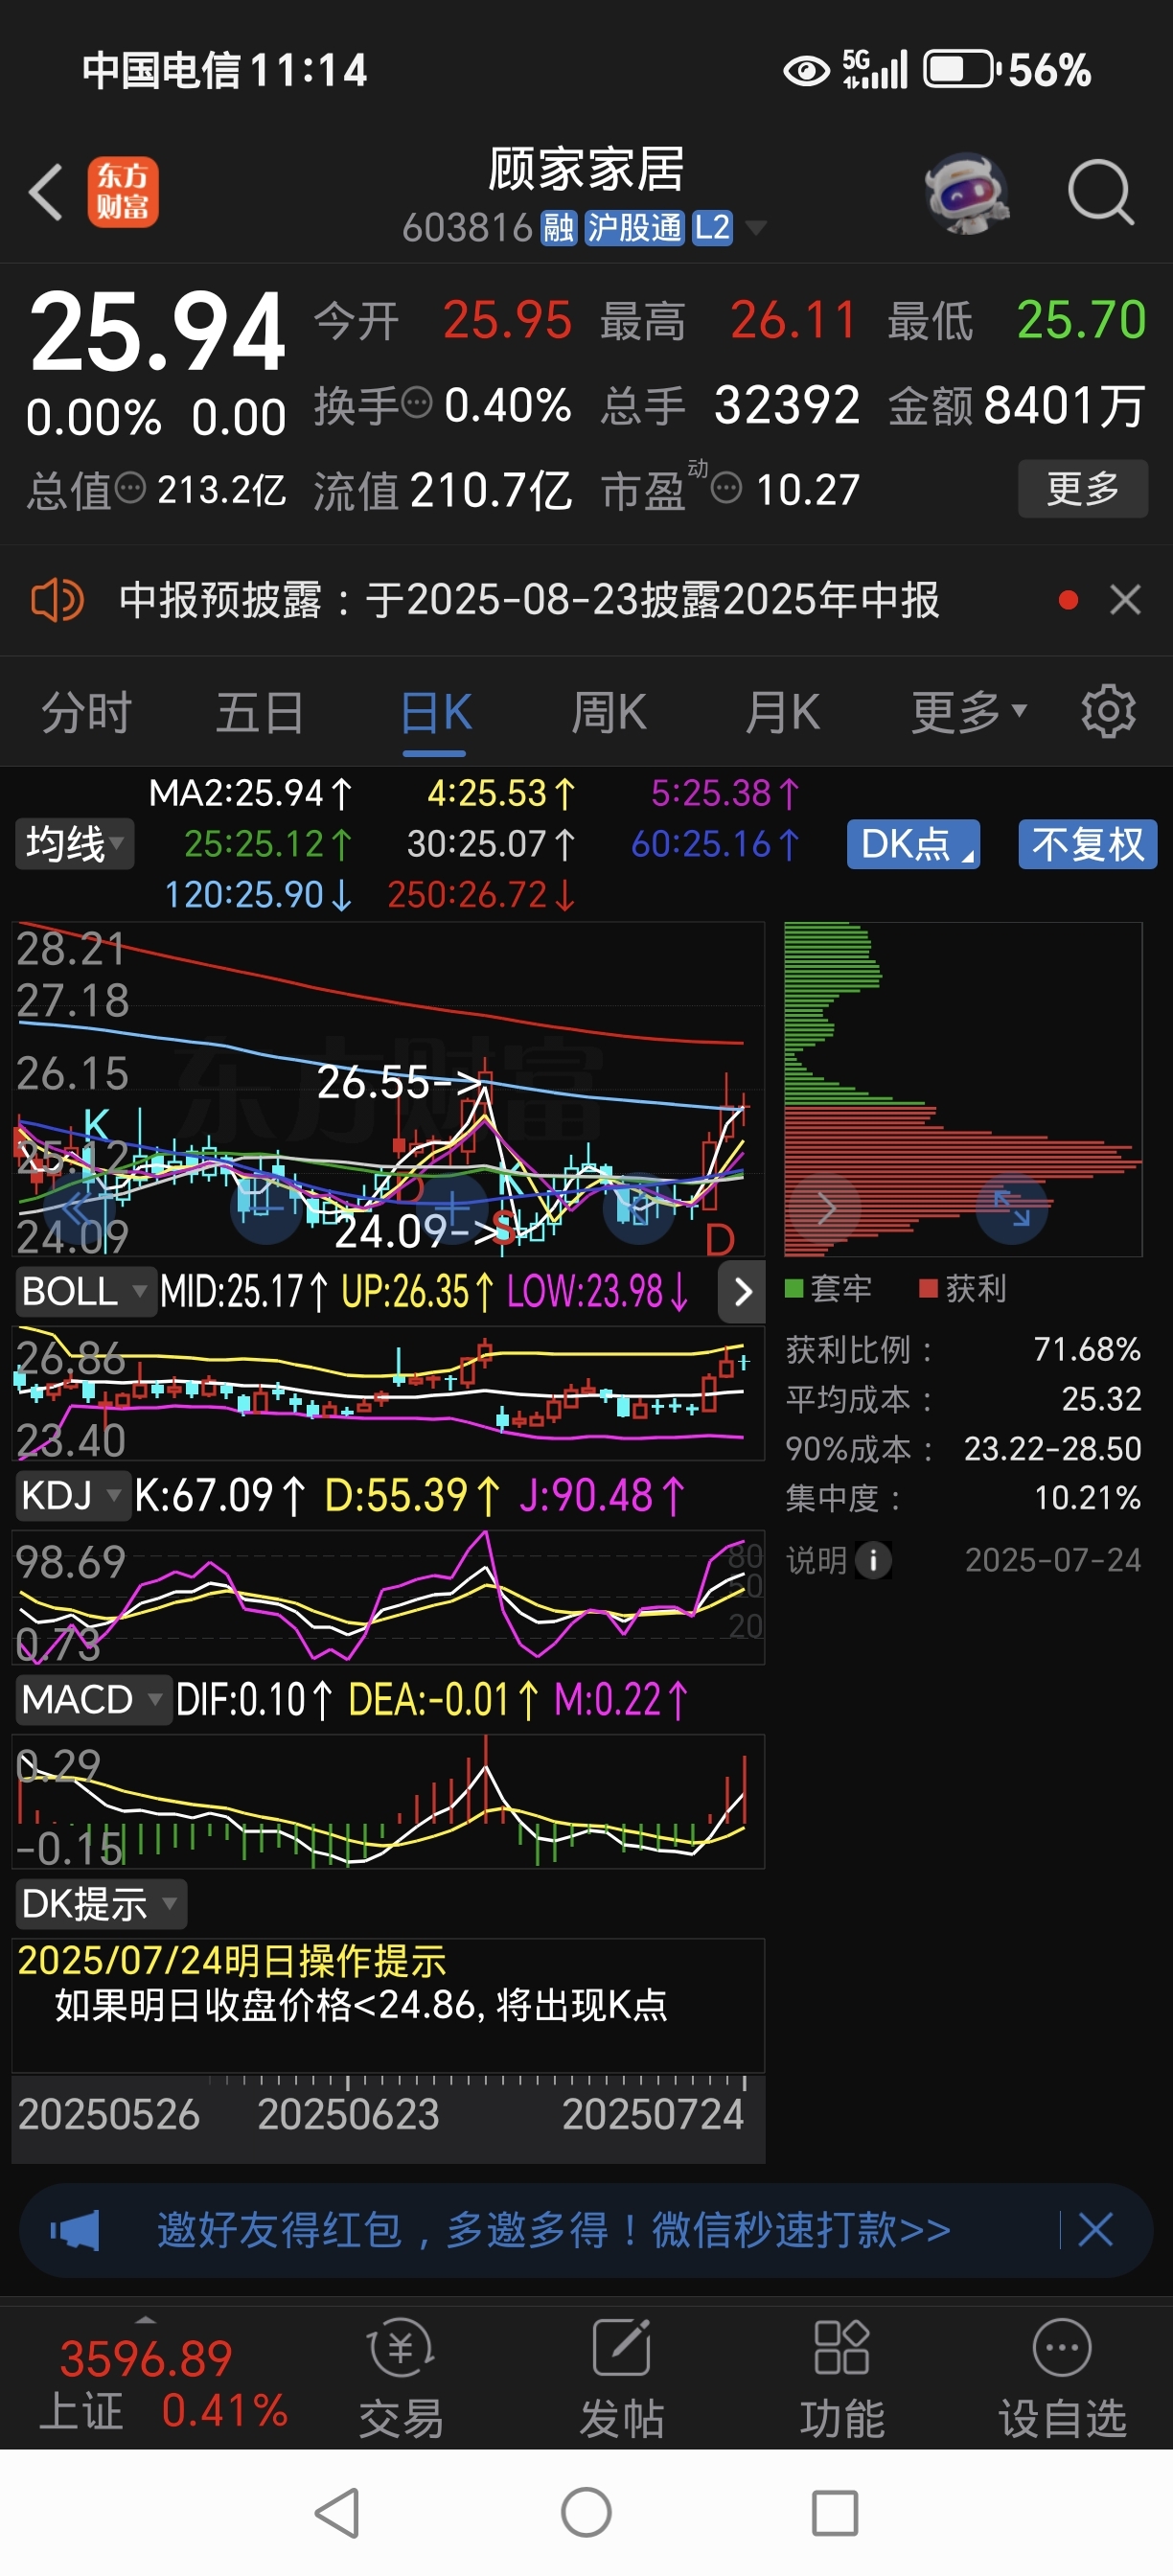The image size is (1173, 2576).
Task: Tap the 融 margin badge
Action: coord(558,228)
